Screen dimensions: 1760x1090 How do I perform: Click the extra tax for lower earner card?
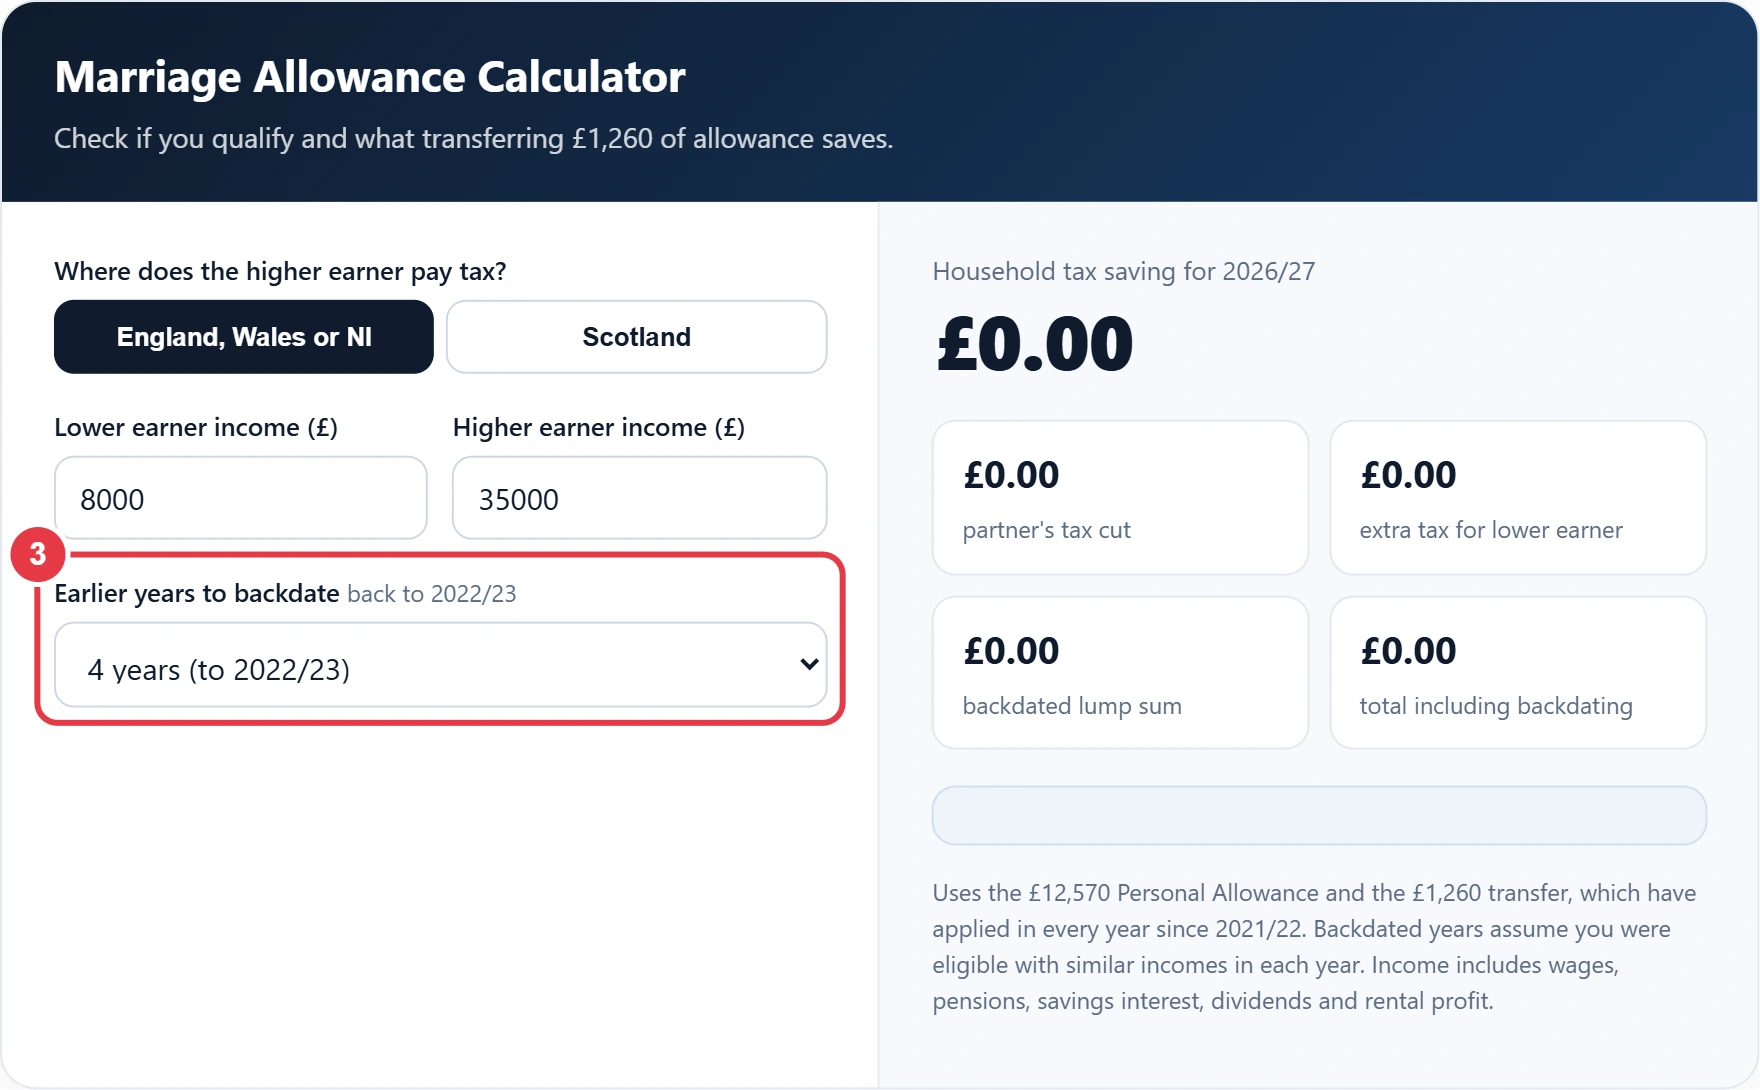1518,498
